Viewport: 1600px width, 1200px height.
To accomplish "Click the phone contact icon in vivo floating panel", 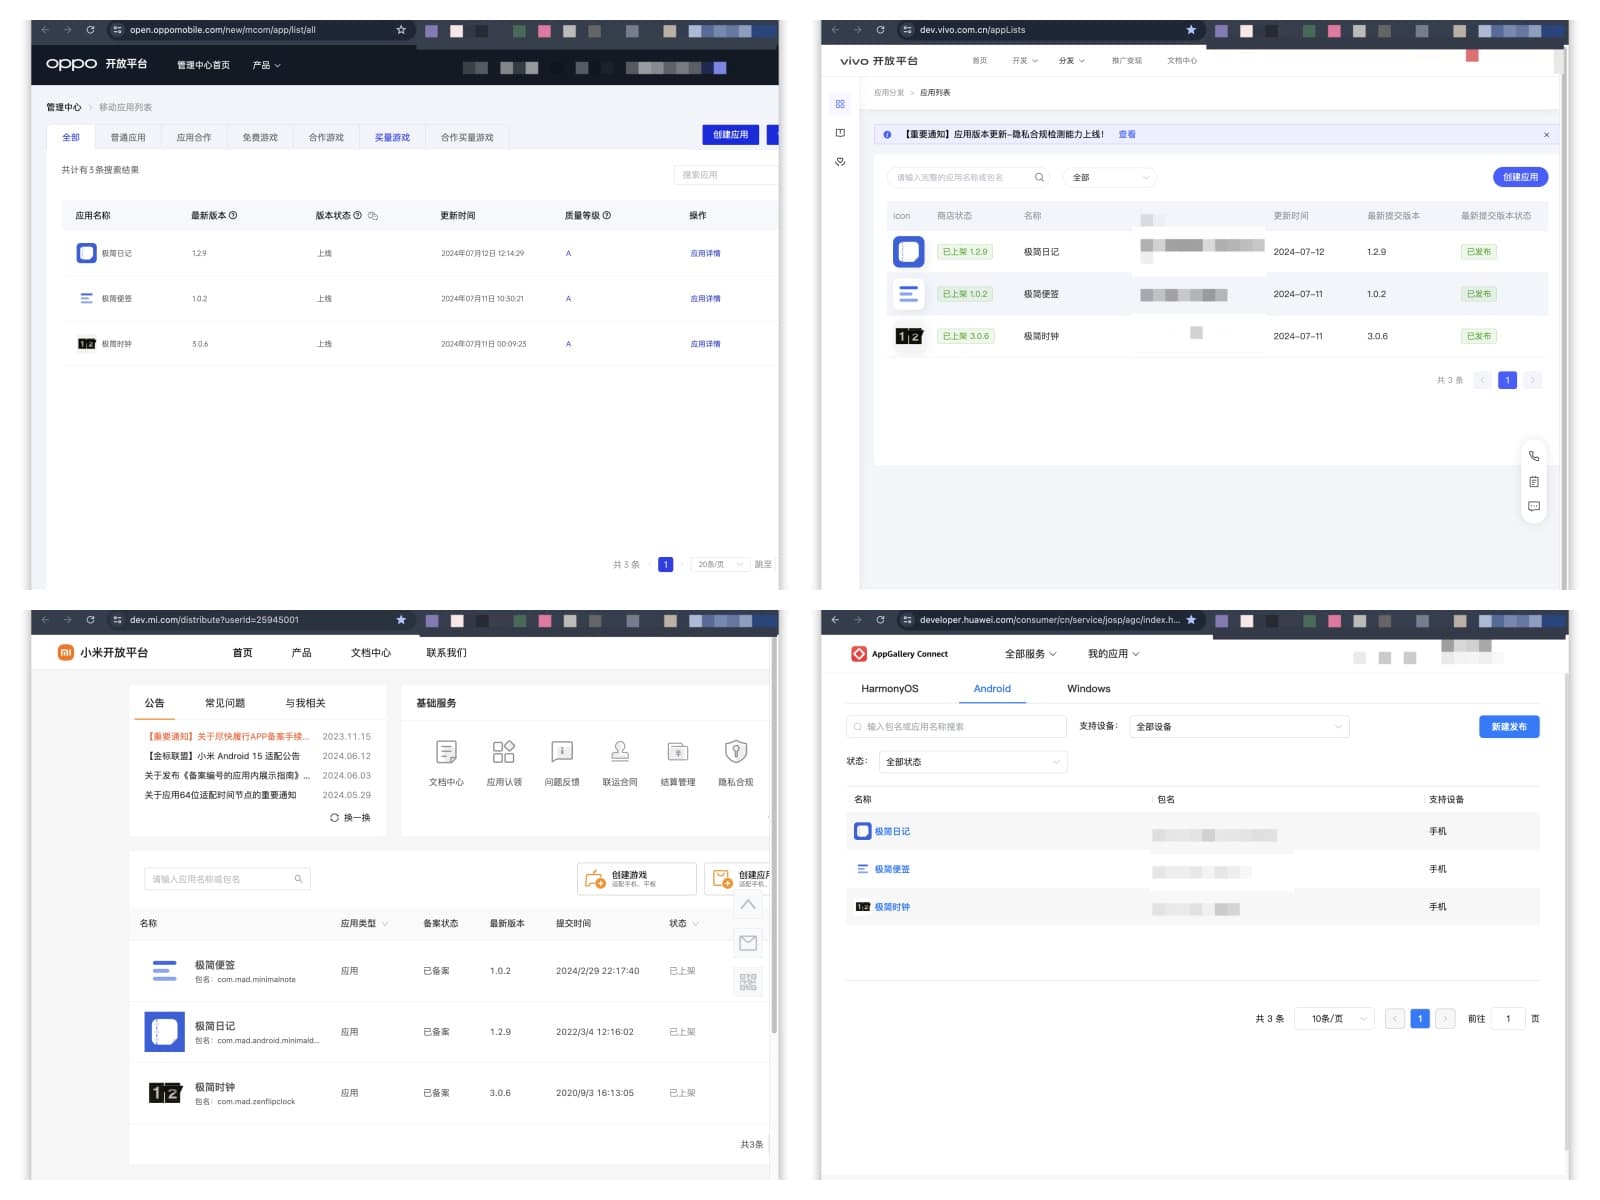I will tap(1533, 456).
